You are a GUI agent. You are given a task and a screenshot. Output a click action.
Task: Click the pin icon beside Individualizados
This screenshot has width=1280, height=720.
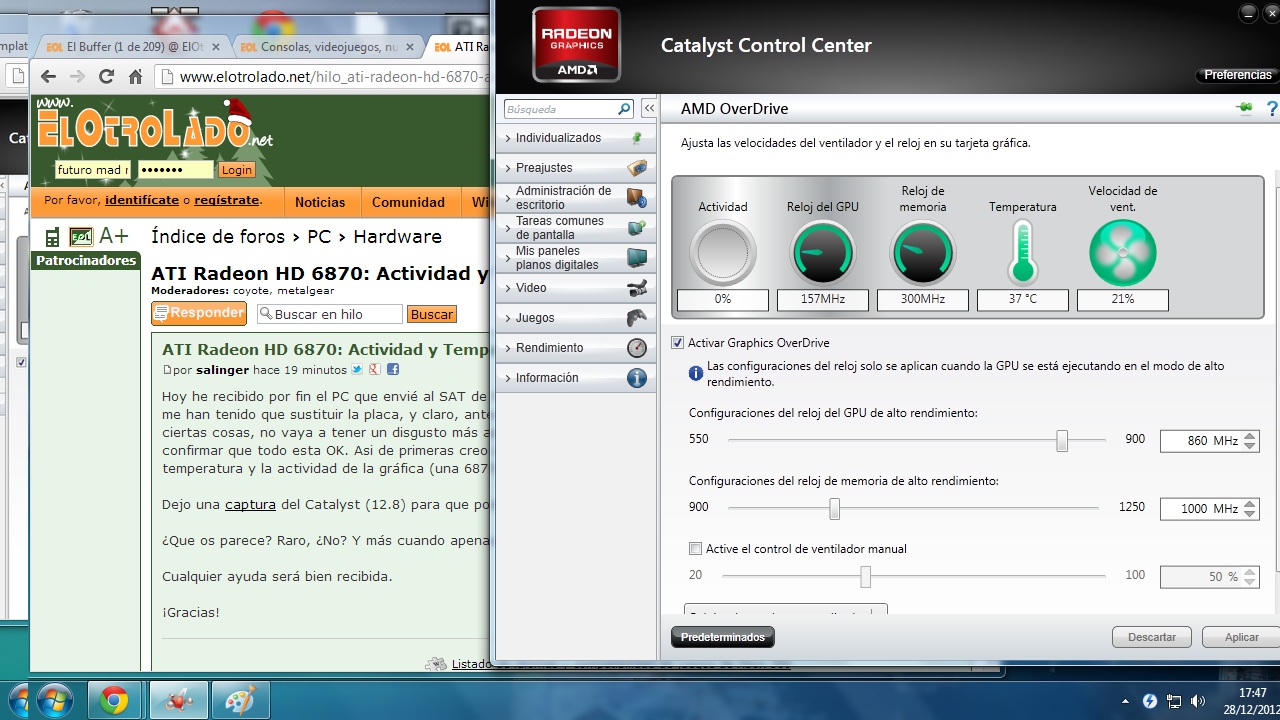(x=637, y=138)
